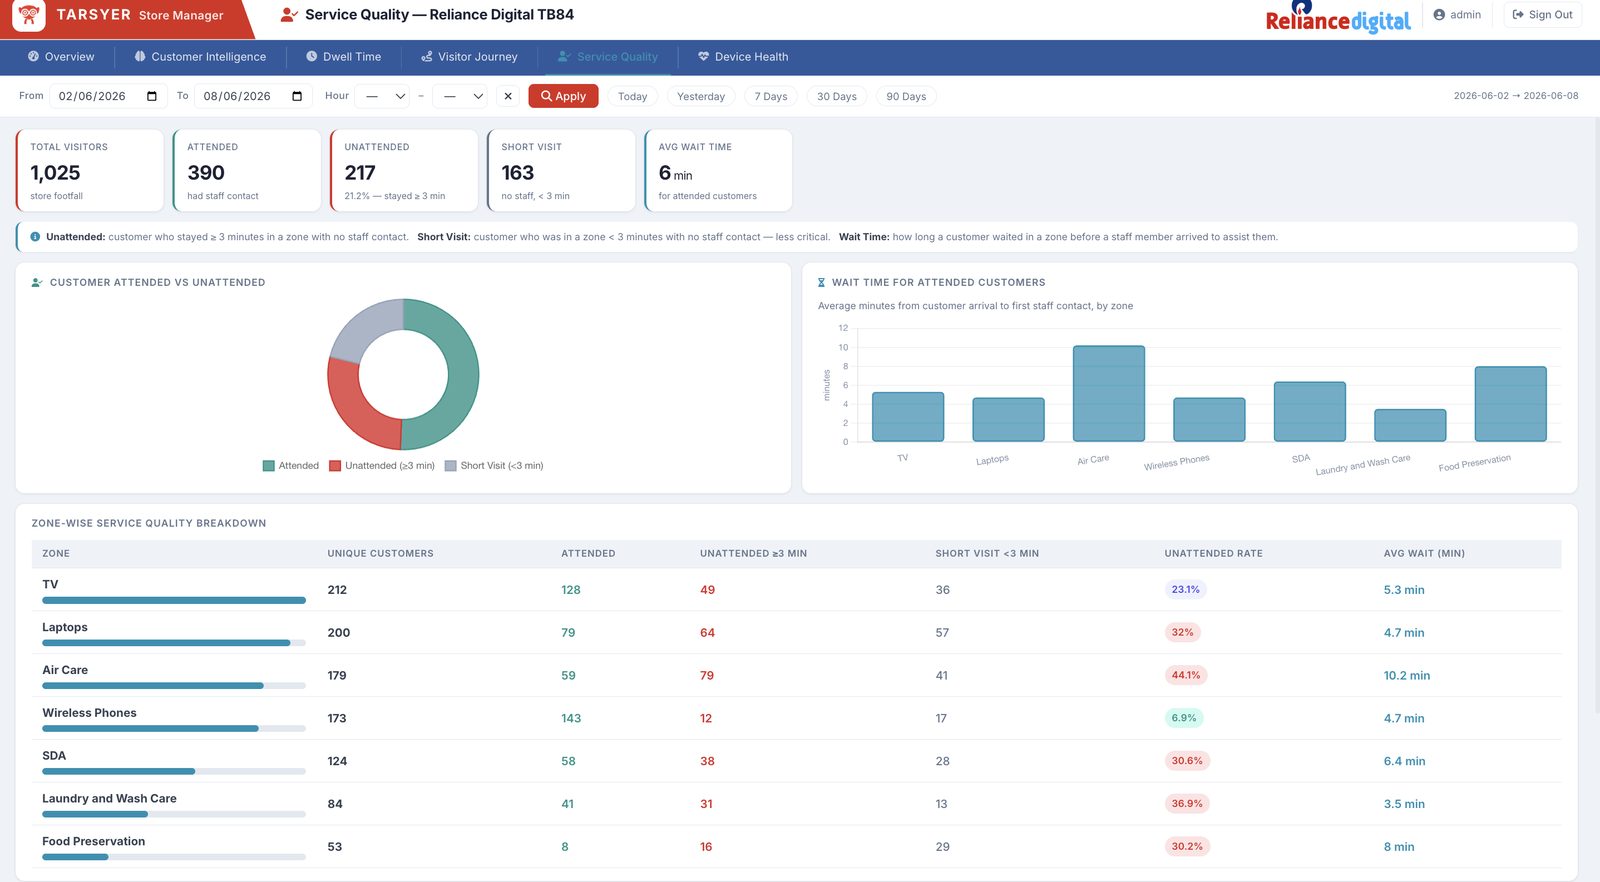Viewport: 1600px width, 882px height.
Task: Click the 10.2 min average wait value
Action: (1407, 676)
